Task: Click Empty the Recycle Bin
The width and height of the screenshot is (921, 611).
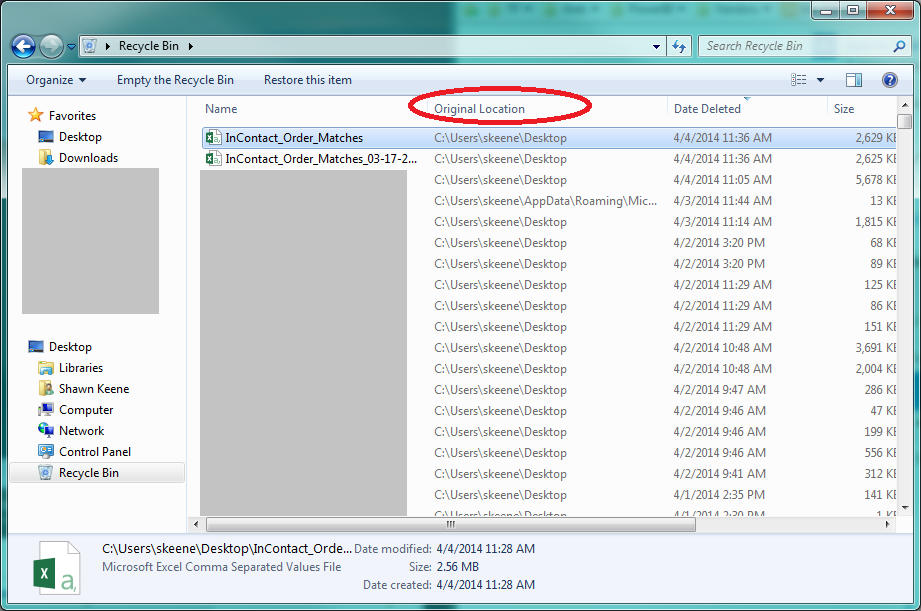Action: (x=175, y=80)
